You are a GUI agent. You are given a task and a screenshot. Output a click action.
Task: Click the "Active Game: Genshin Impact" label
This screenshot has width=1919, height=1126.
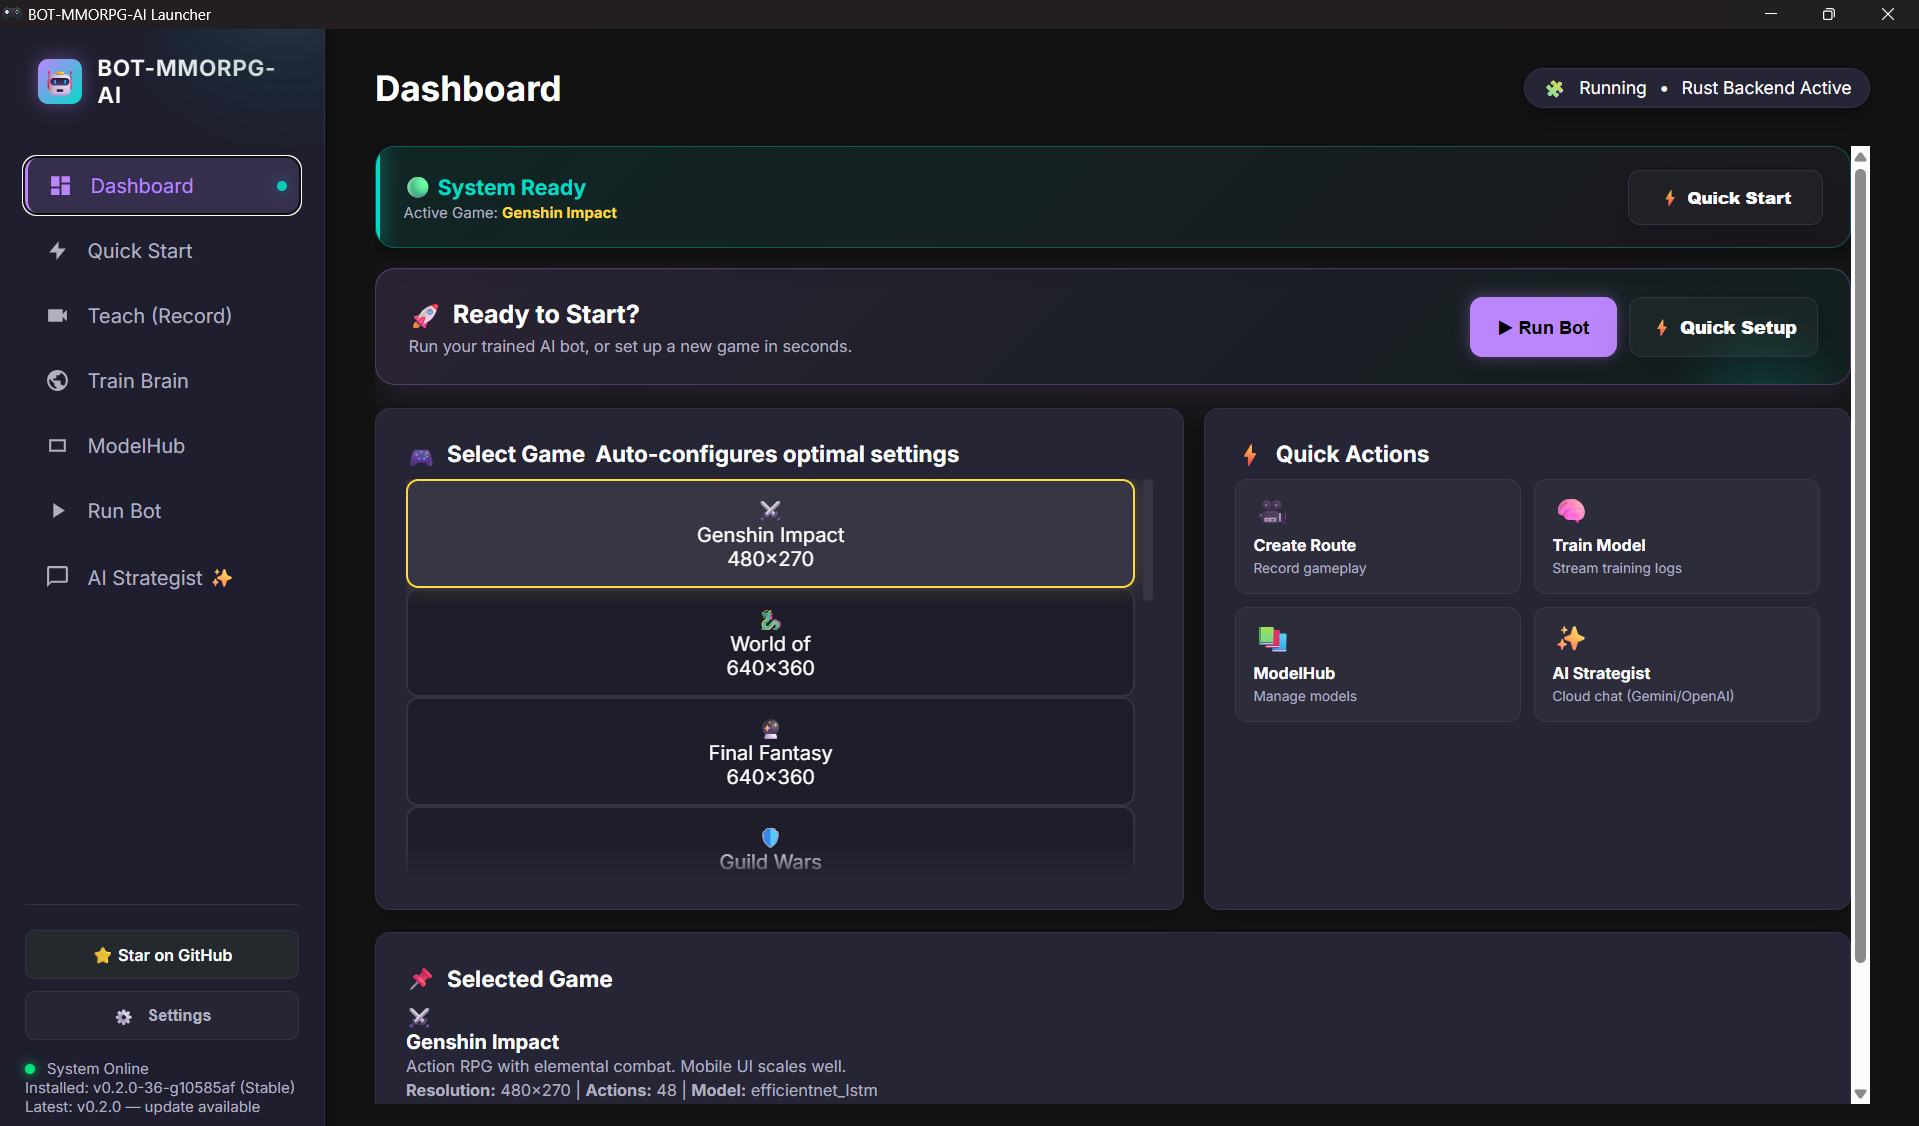click(x=510, y=213)
